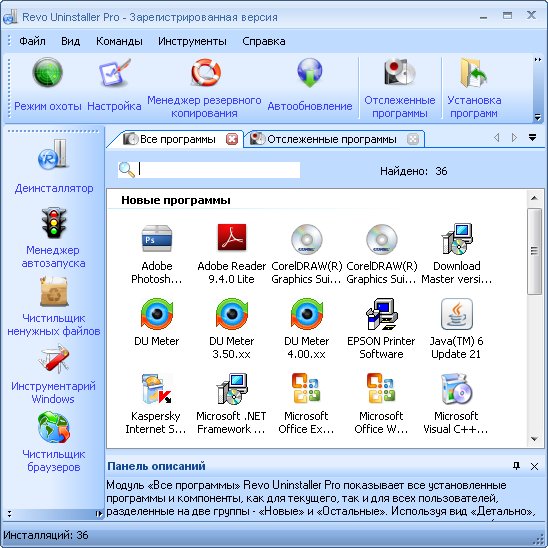The height and width of the screenshot is (548, 548).
Task: Expand sidebar panel arrow at bottom
Action: [99, 513]
